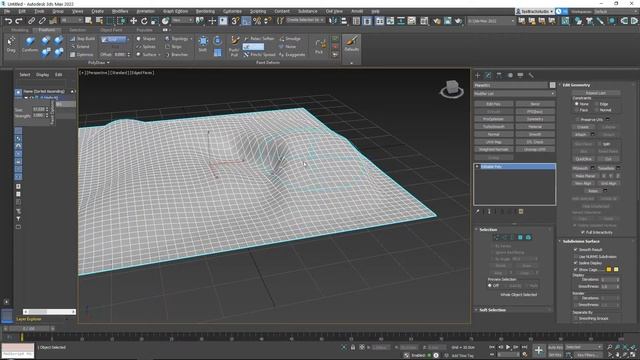Viewport: 640px width, 360px height.
Task: Click the Undo arrow in main toolbar
Action: 8,21
